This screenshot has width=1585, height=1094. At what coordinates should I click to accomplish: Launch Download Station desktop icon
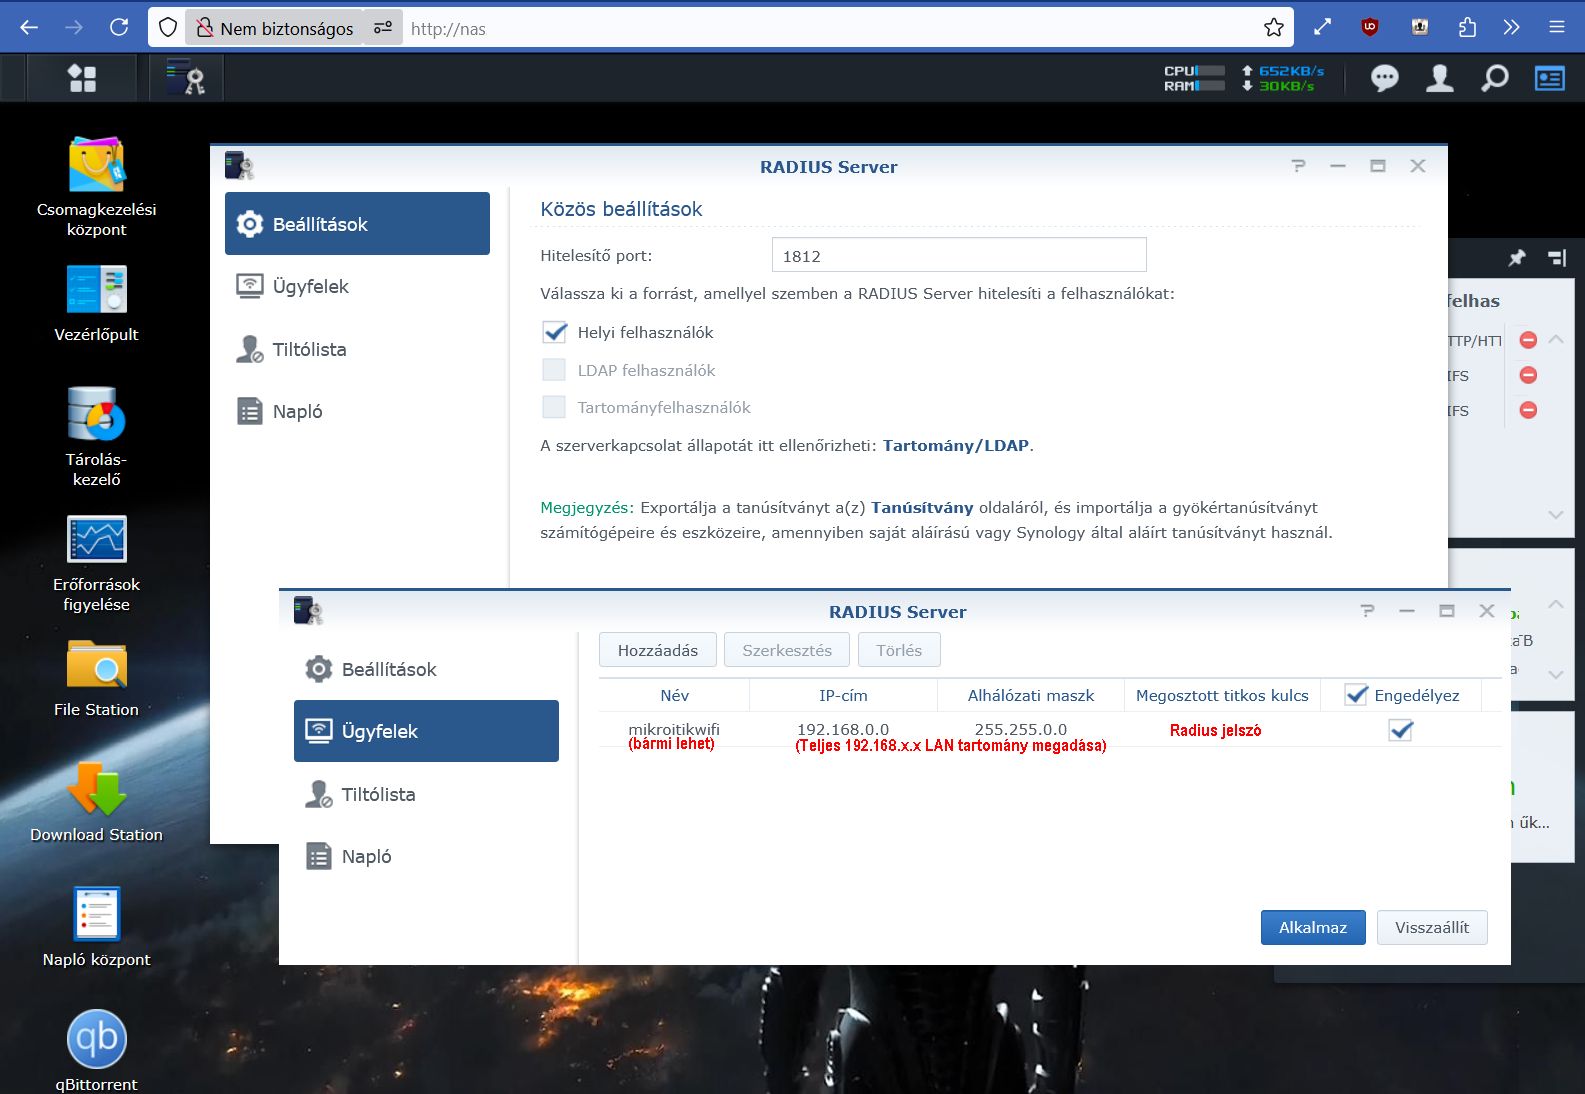coord(96,790)
